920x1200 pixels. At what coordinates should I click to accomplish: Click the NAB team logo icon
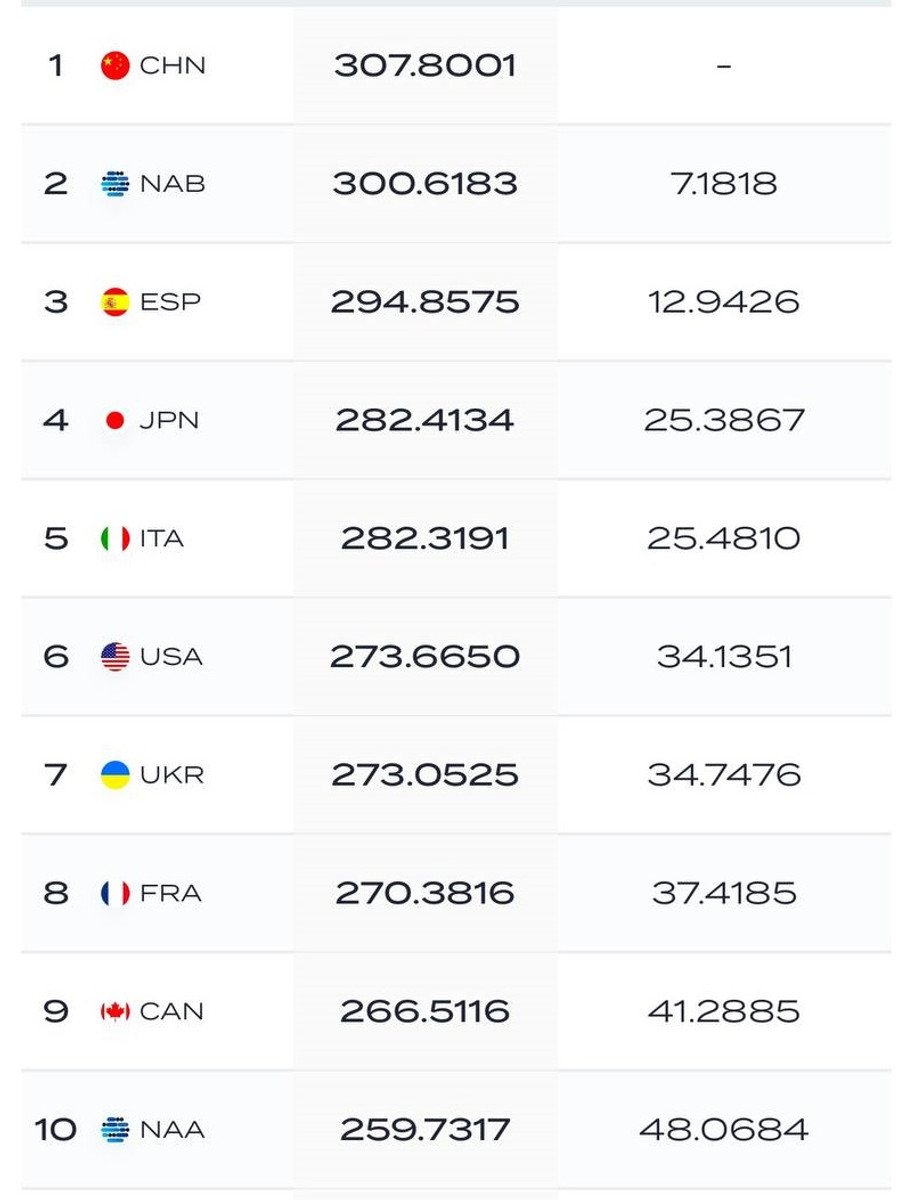[115, 184]
